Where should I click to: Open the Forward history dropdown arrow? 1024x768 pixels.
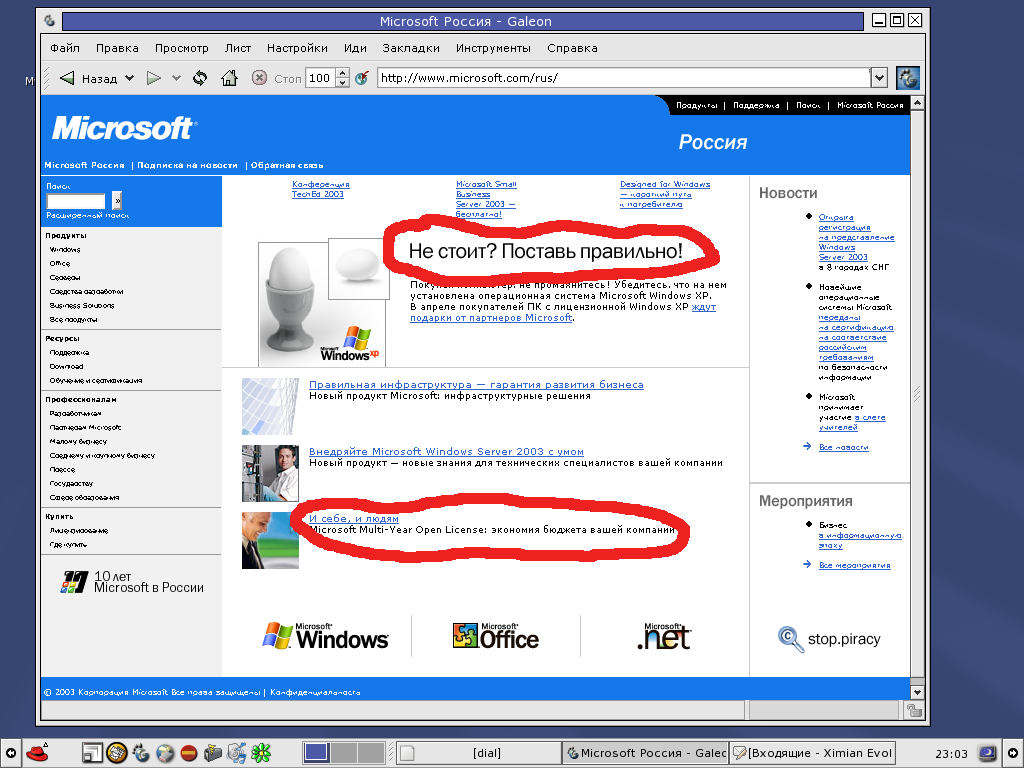(x=177, y=78)
